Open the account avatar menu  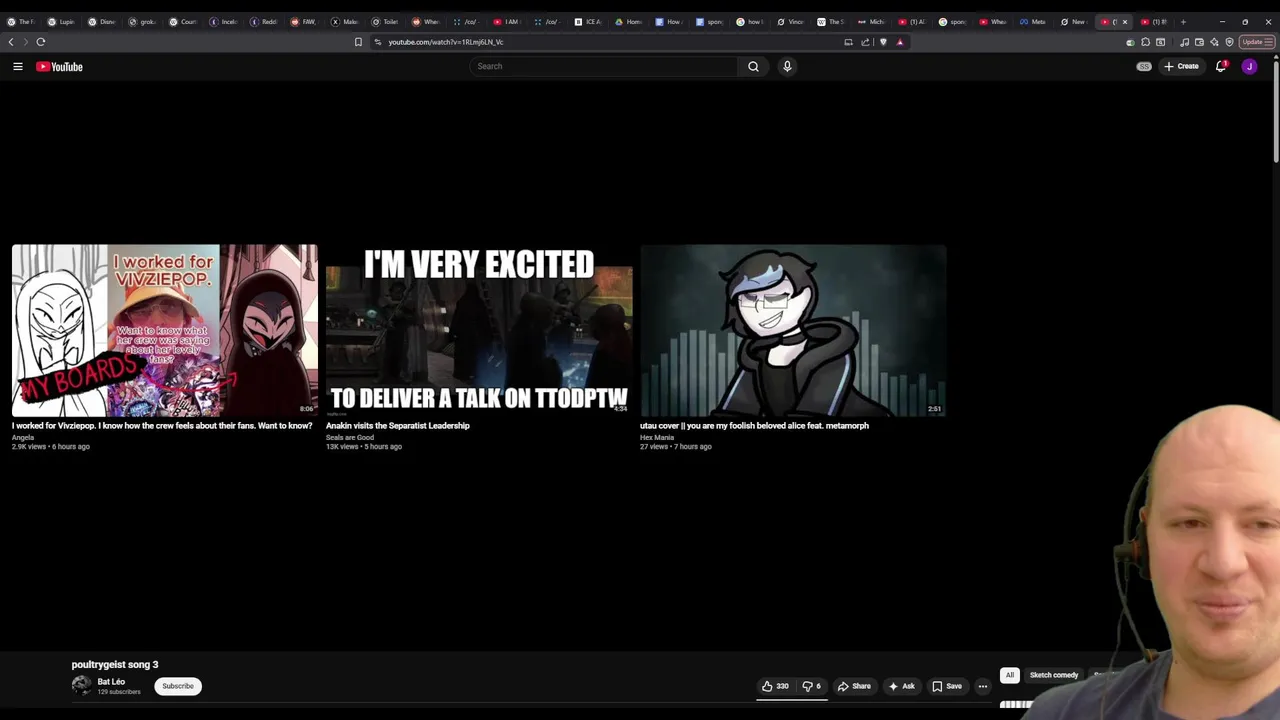(1249, 66)
